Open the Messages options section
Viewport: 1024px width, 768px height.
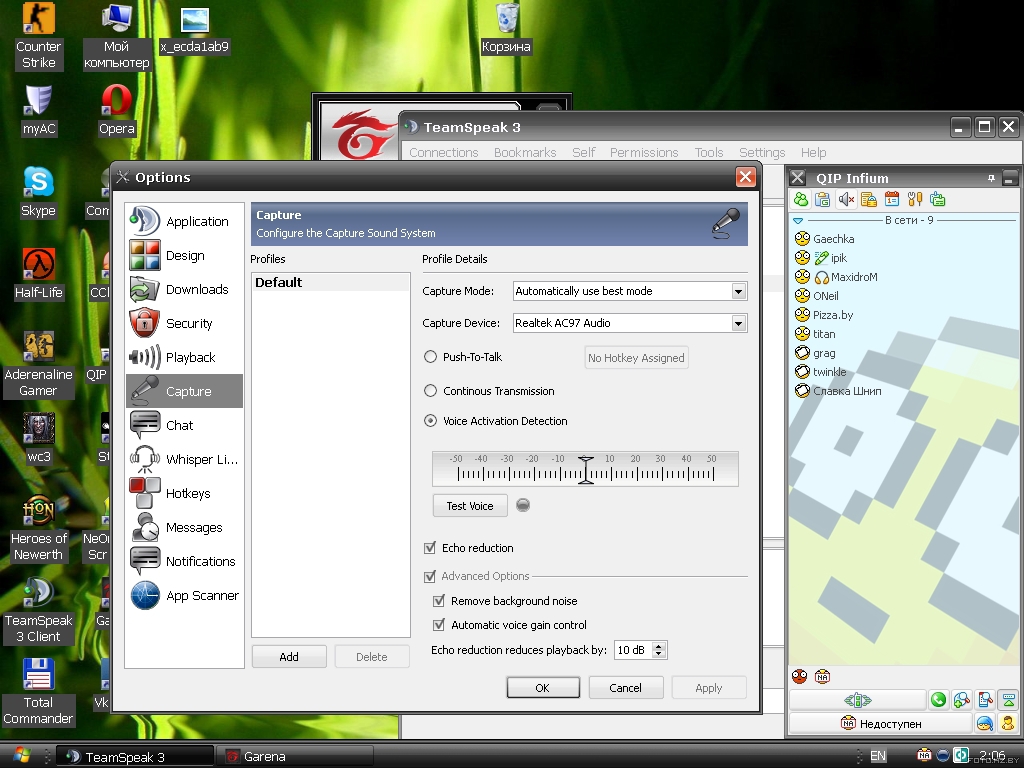[x=184, y=527]
